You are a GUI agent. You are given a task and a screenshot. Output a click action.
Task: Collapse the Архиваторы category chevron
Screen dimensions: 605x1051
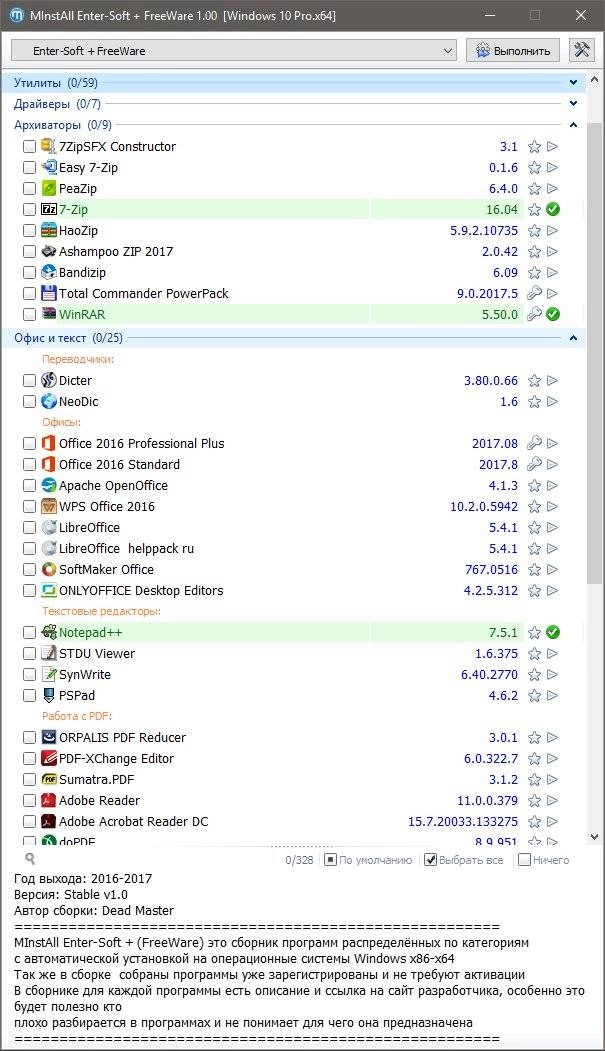coord(574,125)
